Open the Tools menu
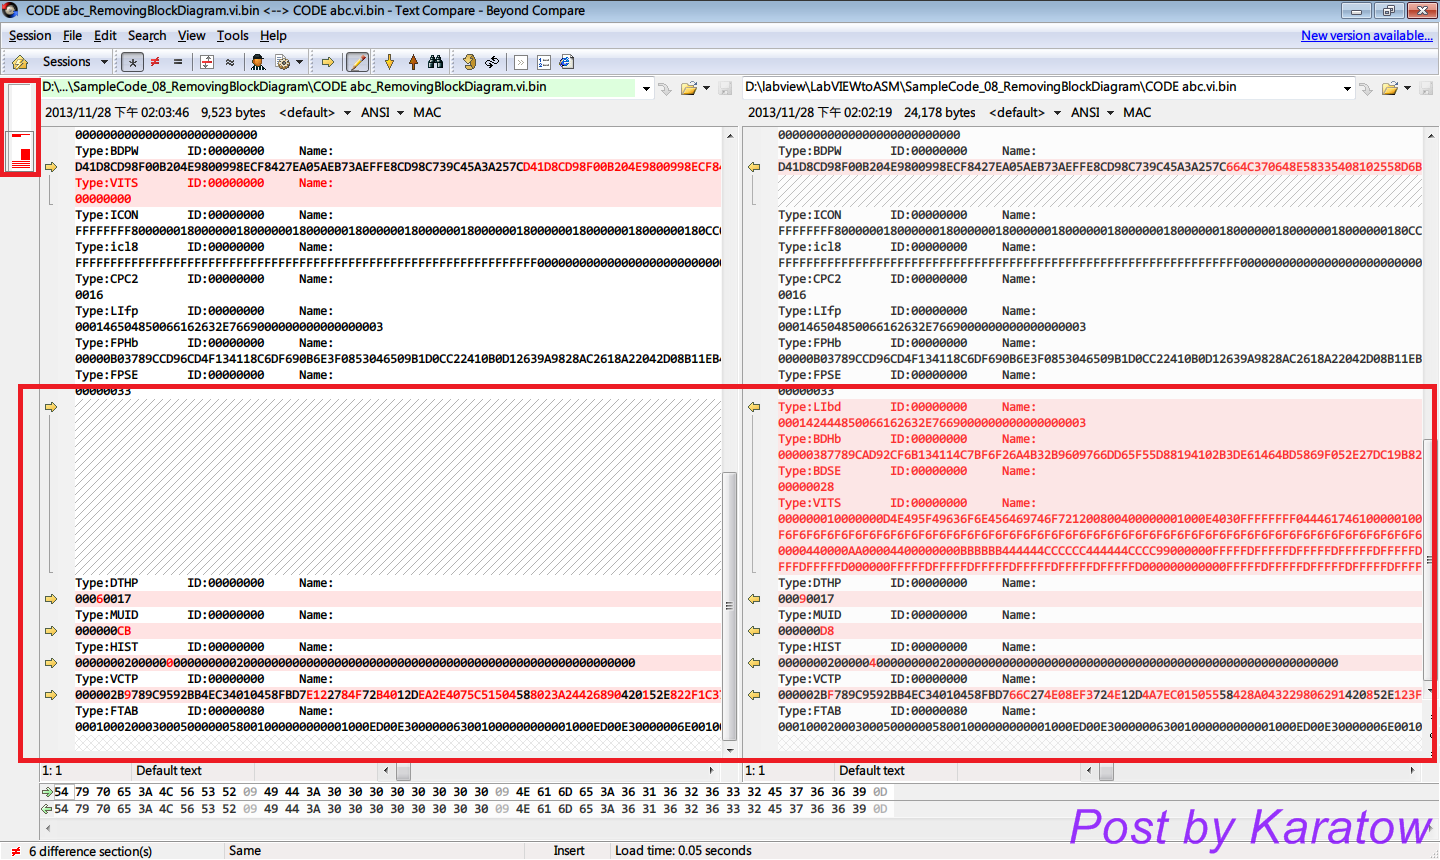Image resolution: width=1440 pixels, height=860 pixels. point(232,35)
